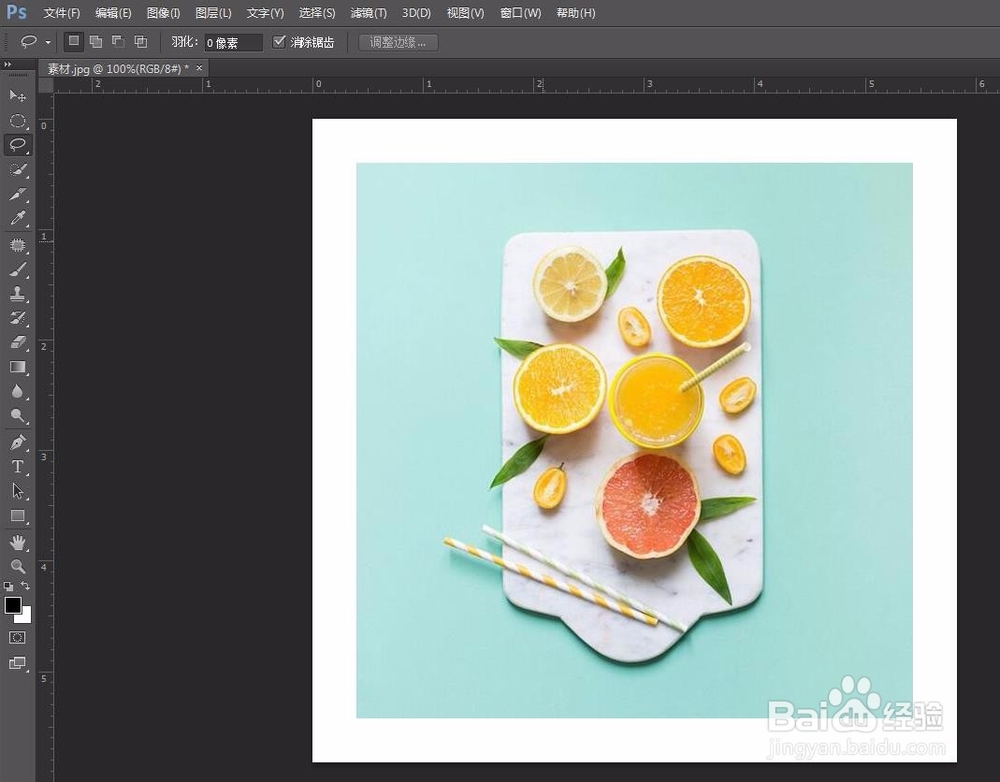Viewport: 1000px width, 782px height.
Task: Select the Spot Healing Brush tool
Action: (17, 245)
